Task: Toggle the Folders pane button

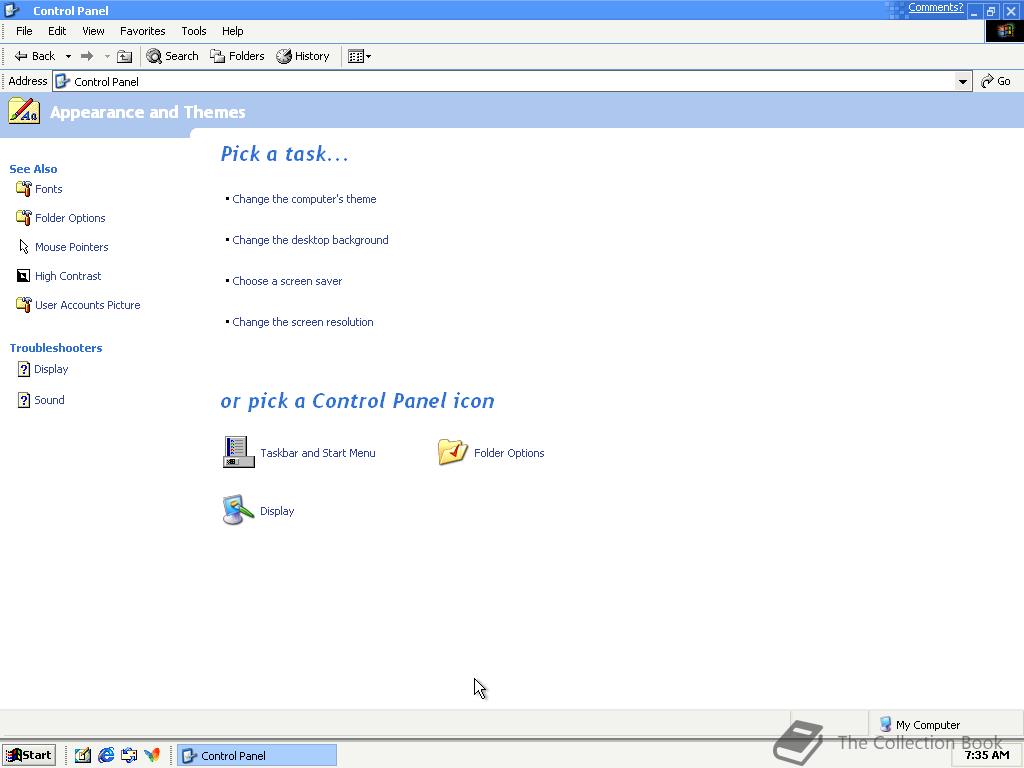Action: pyautogui.click(x=237, y=56)
